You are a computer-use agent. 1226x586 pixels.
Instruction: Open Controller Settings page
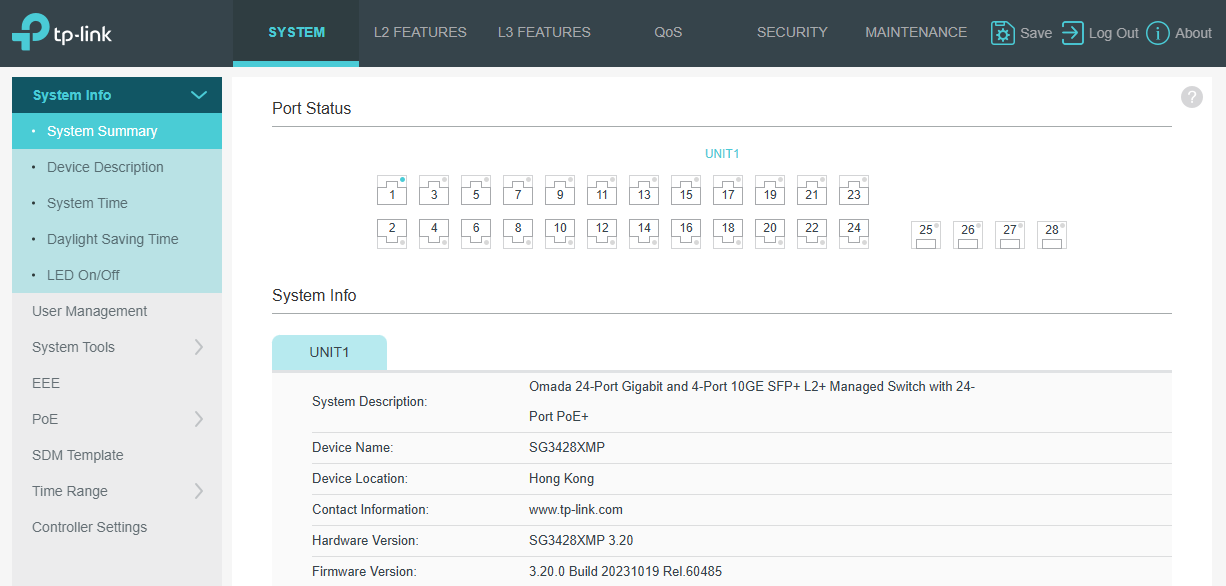(x=117, y=527)
